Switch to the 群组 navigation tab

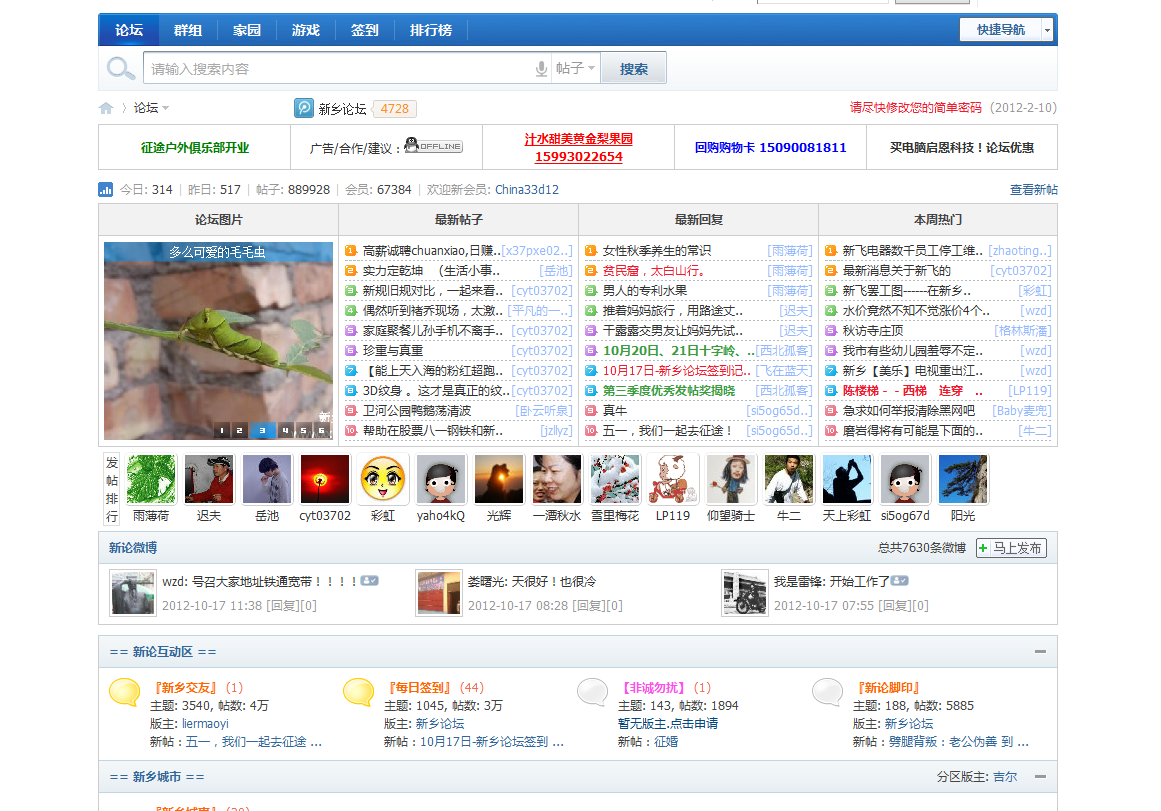187,29
